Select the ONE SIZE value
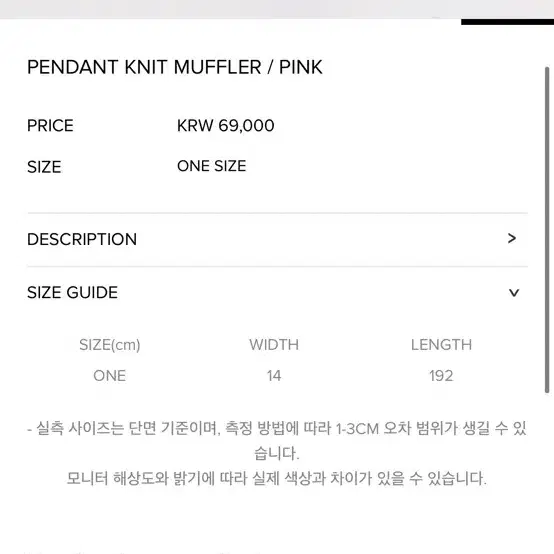Viewport: 554px width, 554px height. (x=212, y=166)
